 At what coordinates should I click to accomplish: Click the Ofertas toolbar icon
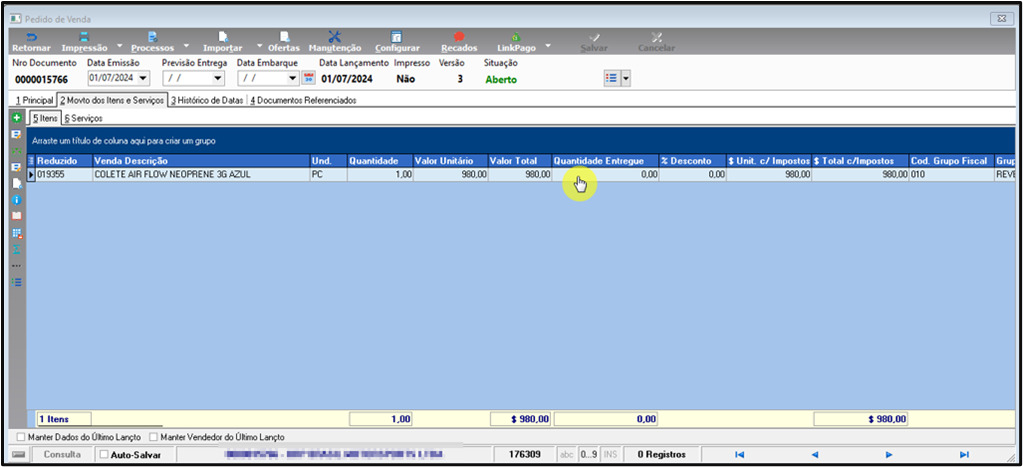(284, 42)
